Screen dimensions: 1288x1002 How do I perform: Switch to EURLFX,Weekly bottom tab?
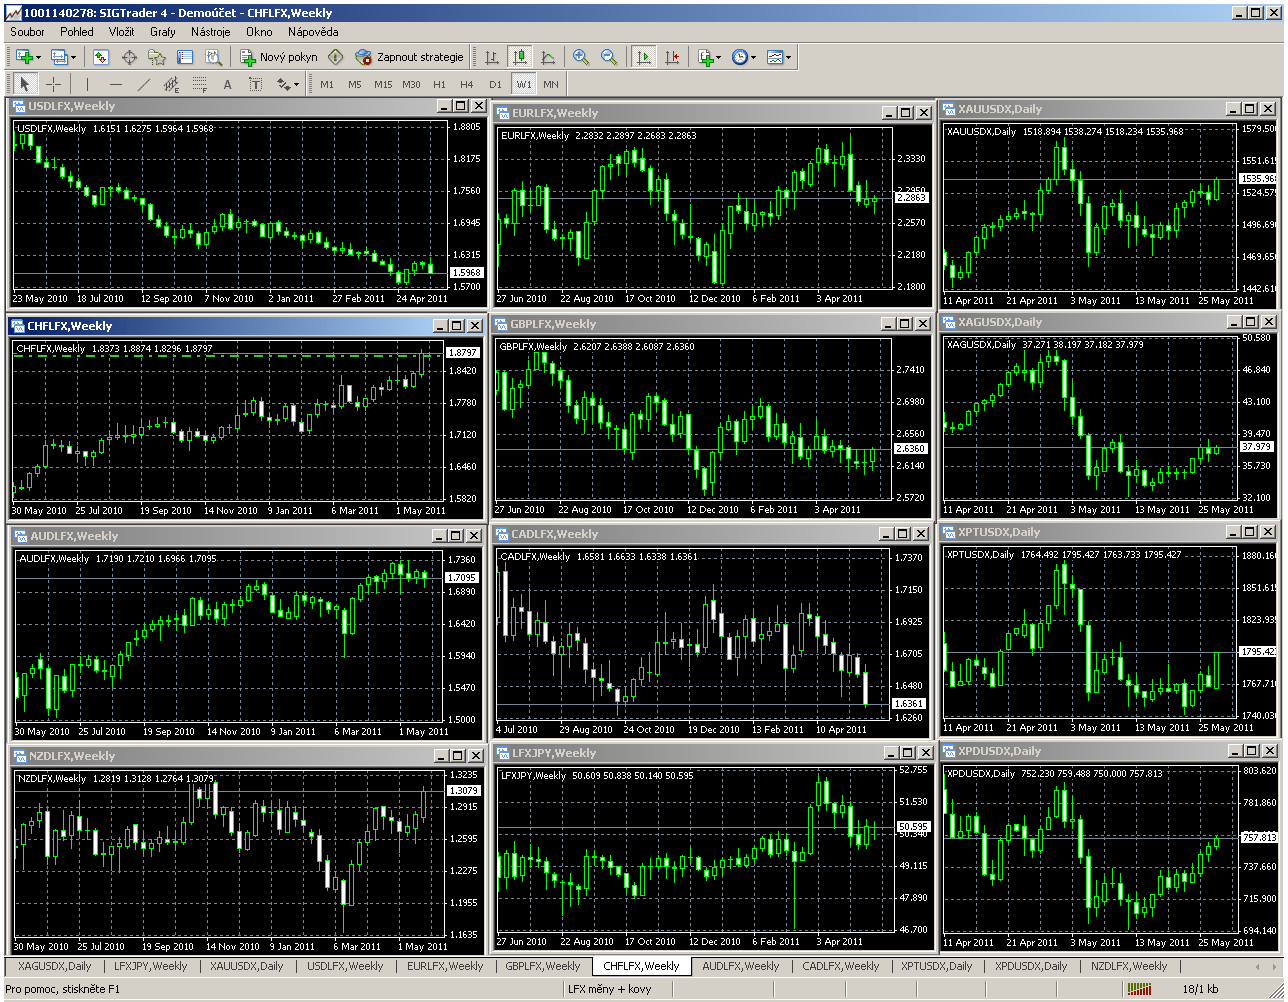(x=445, y=966)
